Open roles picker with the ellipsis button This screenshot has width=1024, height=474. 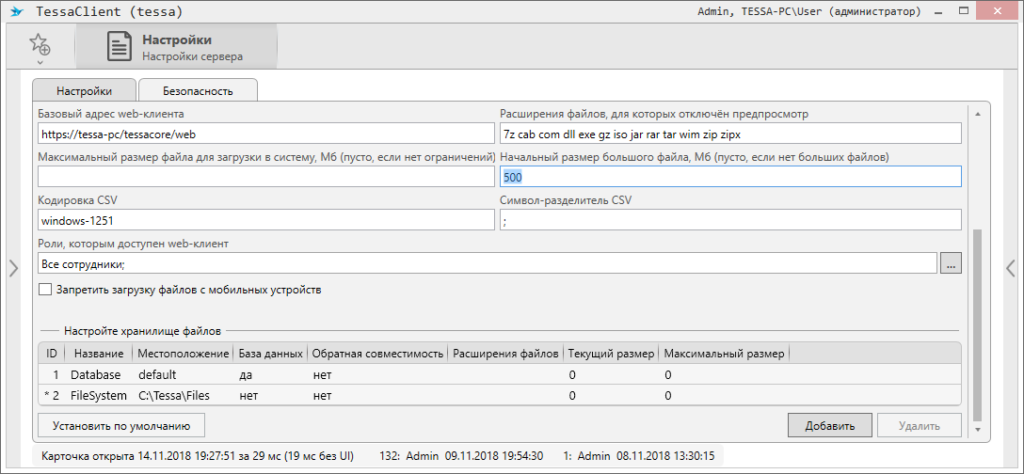click(x=951, y=263)
